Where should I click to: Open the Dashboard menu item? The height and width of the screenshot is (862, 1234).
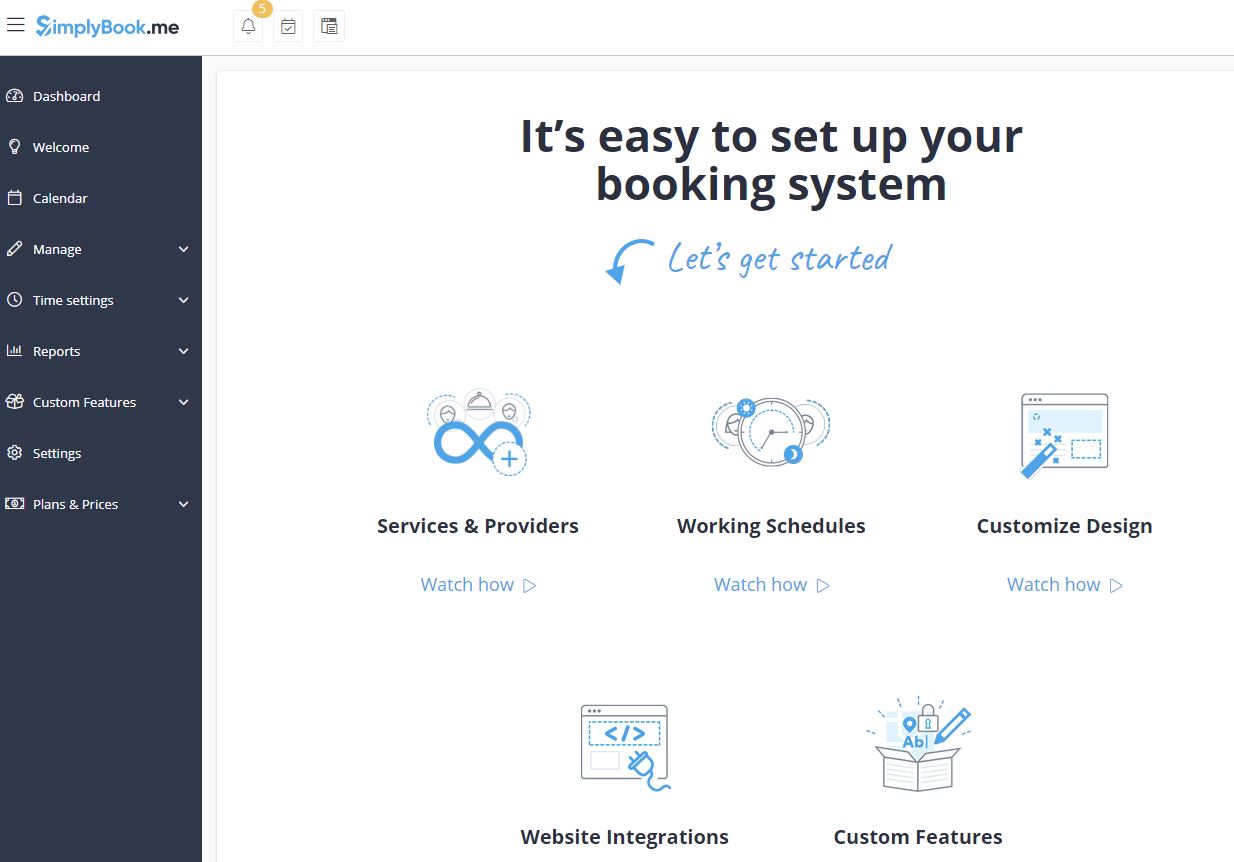[x=66, y=96]
